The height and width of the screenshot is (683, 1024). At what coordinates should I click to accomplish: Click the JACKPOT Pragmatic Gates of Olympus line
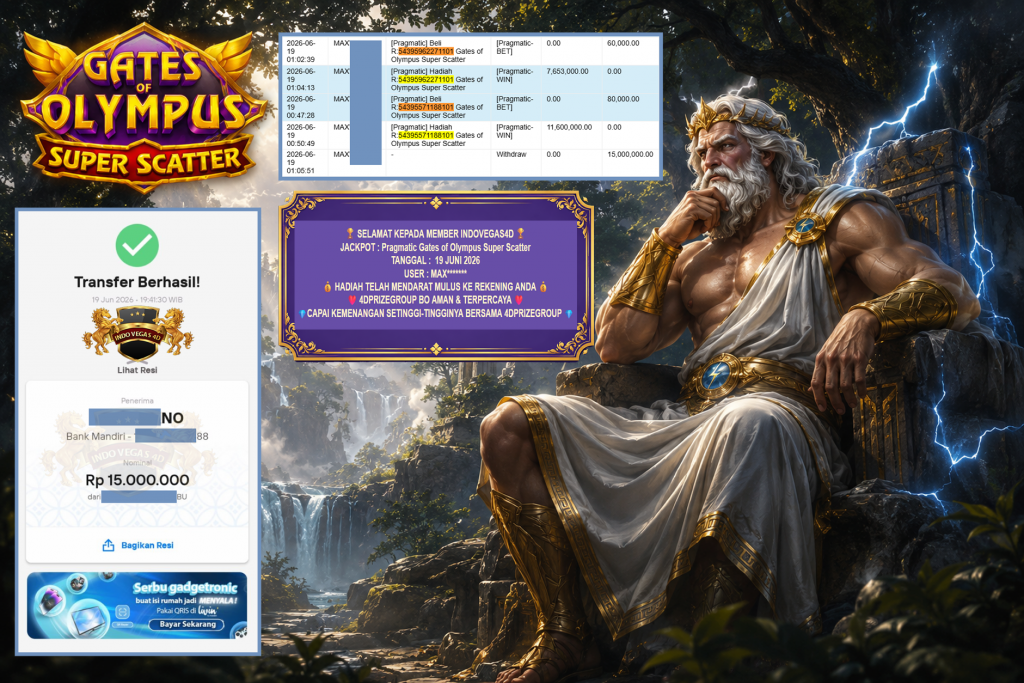point(436,247)
